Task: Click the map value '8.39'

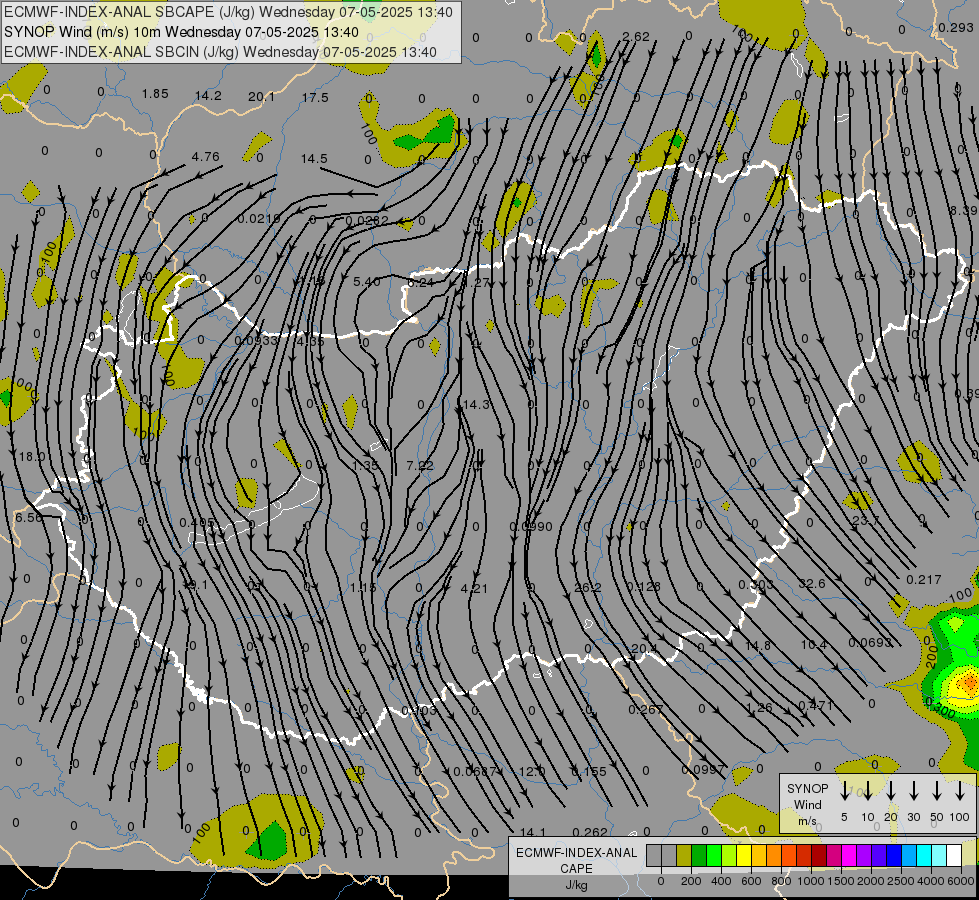Action: coord(964,211)
